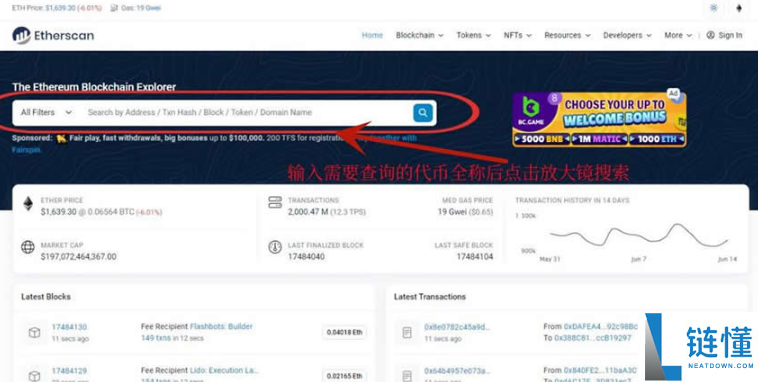Image resolution: width=758 pixels, height=382 pixels.
Task: Click the blue magnifier search button
Action: [423, 113]
